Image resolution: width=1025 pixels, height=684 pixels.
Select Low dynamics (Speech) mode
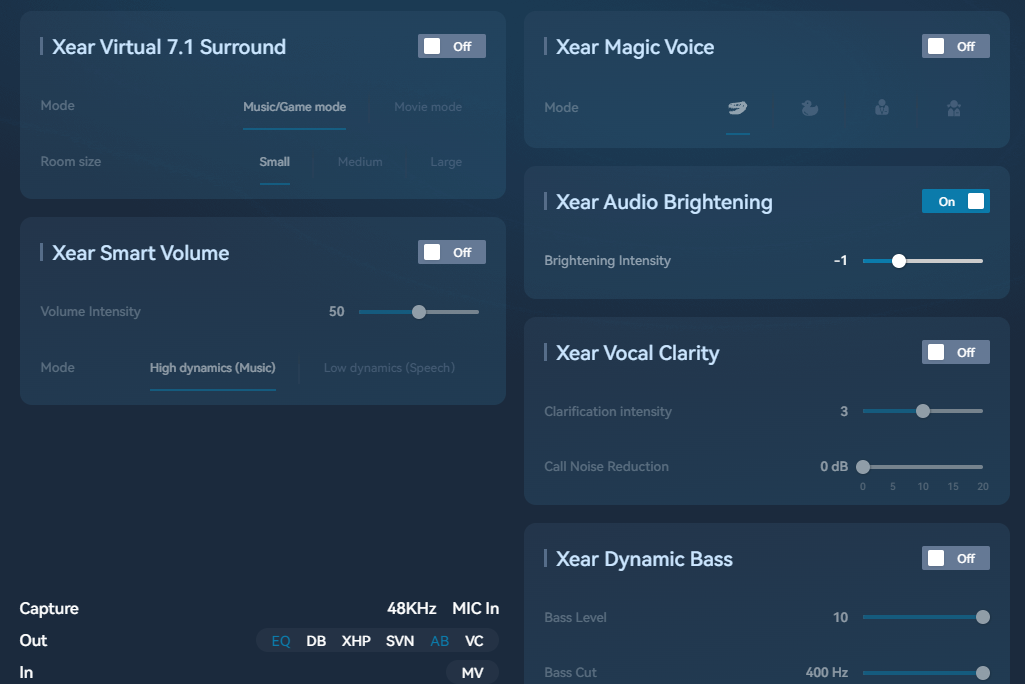pos(389,368)
